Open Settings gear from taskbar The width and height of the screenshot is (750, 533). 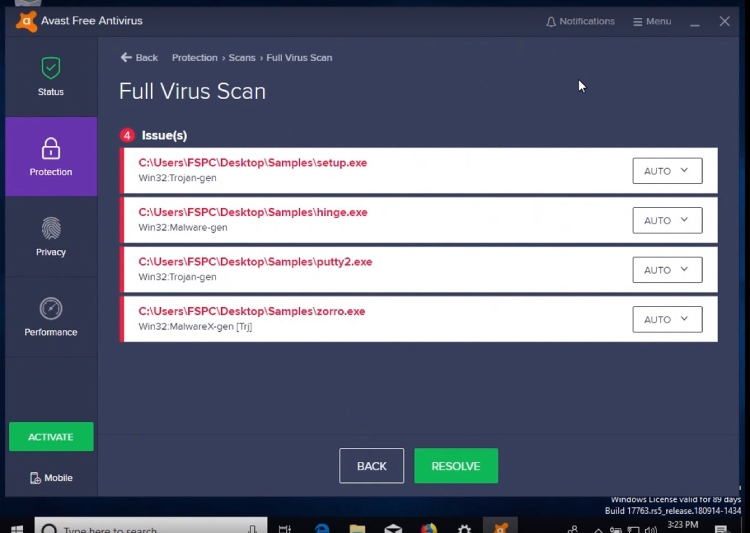coord(464,528)
